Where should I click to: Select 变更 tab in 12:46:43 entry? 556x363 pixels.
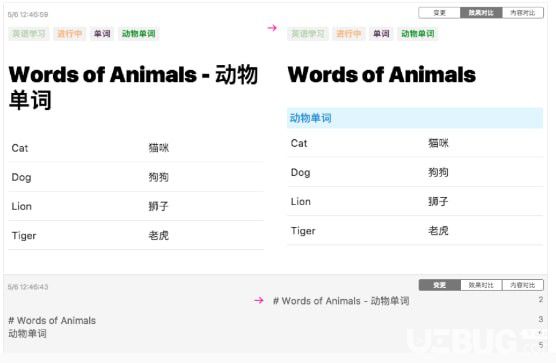click(440, 285)
